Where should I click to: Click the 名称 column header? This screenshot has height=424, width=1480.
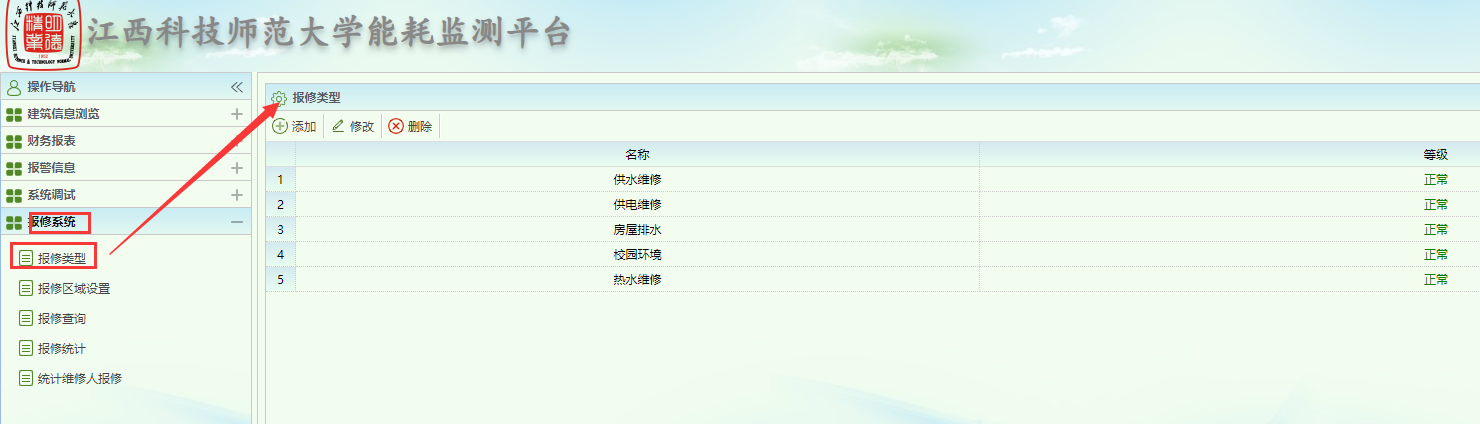pyautogui.click(x=637, y=155)
